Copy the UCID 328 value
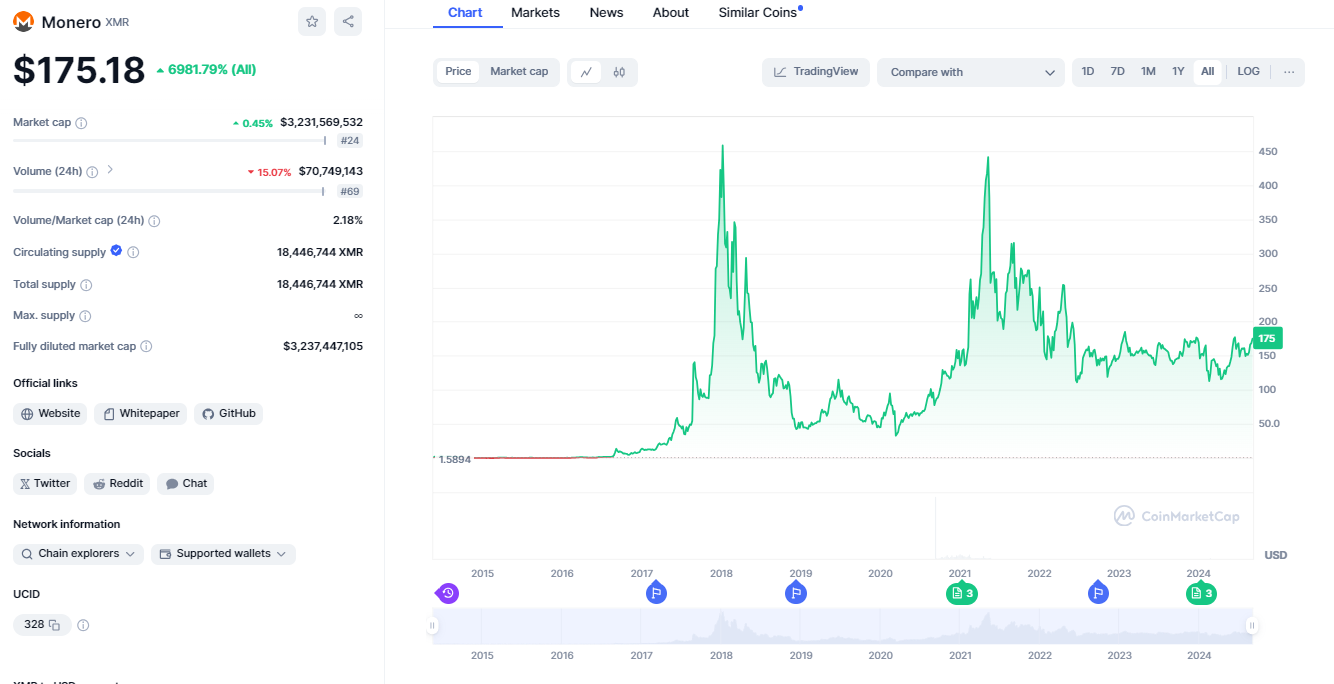The image size is (1334, 684). (x=54, y=625)
